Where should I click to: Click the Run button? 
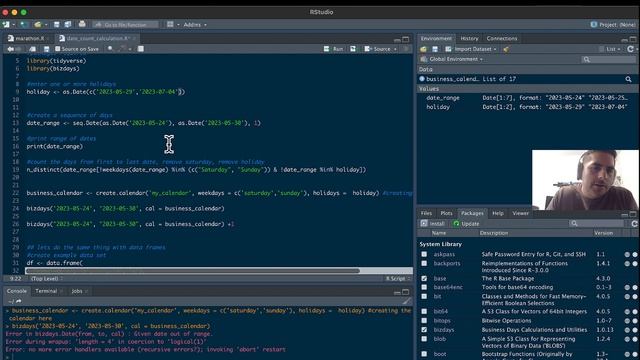pos(334,49)
